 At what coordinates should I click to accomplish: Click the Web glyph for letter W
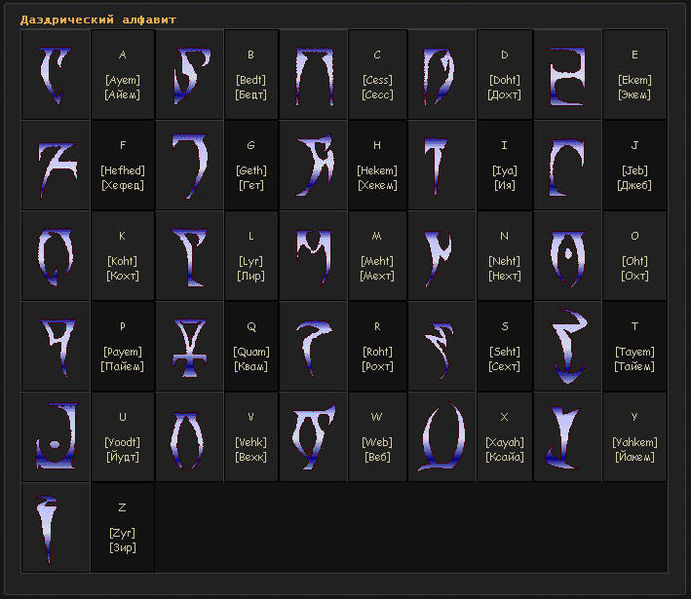[313, 437]
